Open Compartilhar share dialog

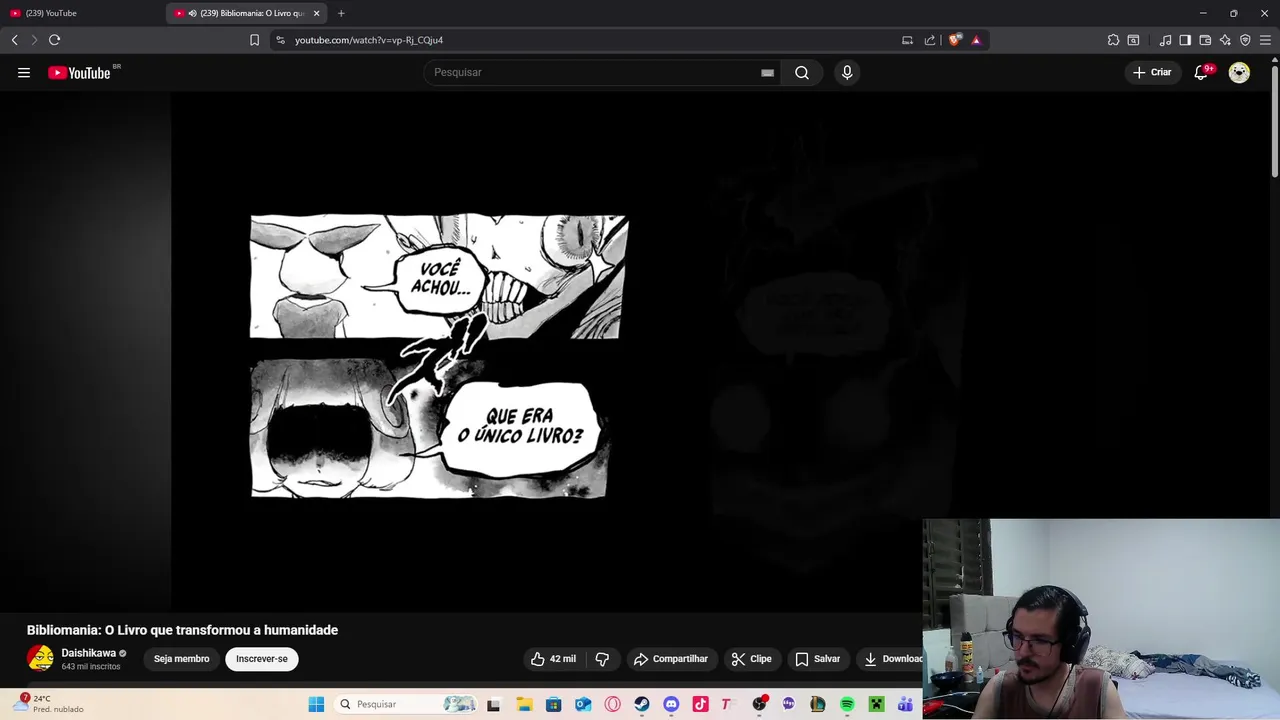pyautogui.click(x=671, y=659)
